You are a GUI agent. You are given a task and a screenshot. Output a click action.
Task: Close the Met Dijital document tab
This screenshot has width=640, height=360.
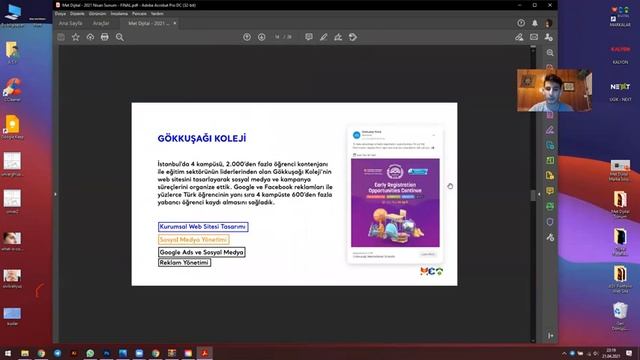coord(175,23)
